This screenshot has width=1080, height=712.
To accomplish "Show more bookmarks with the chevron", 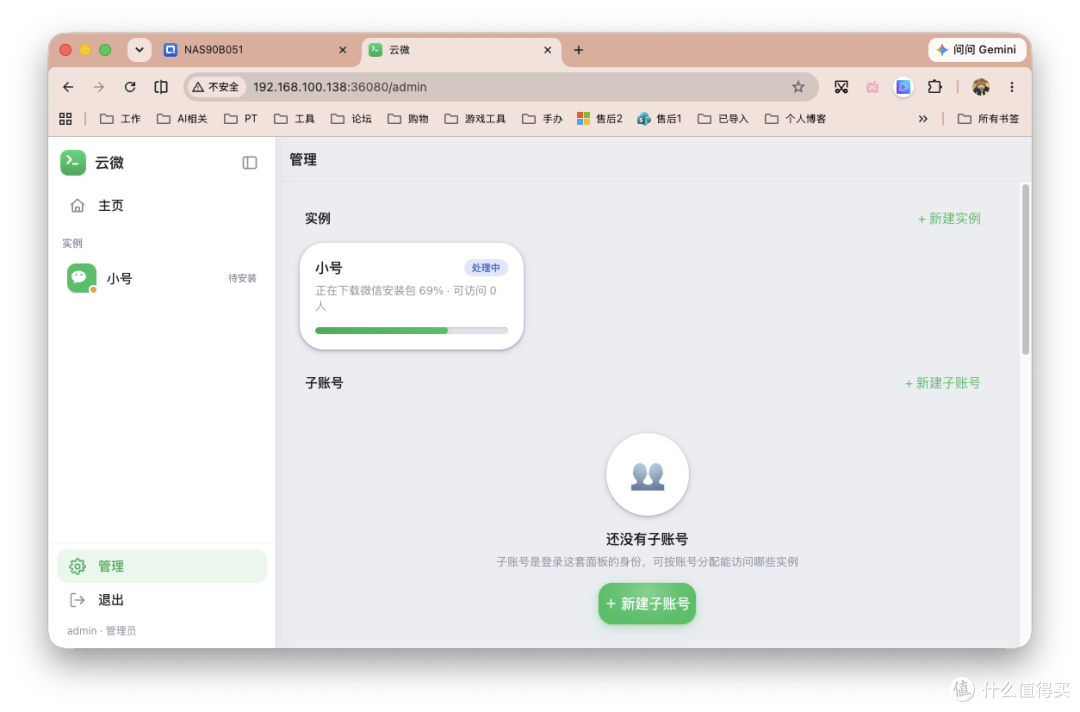I will (922, 118).
